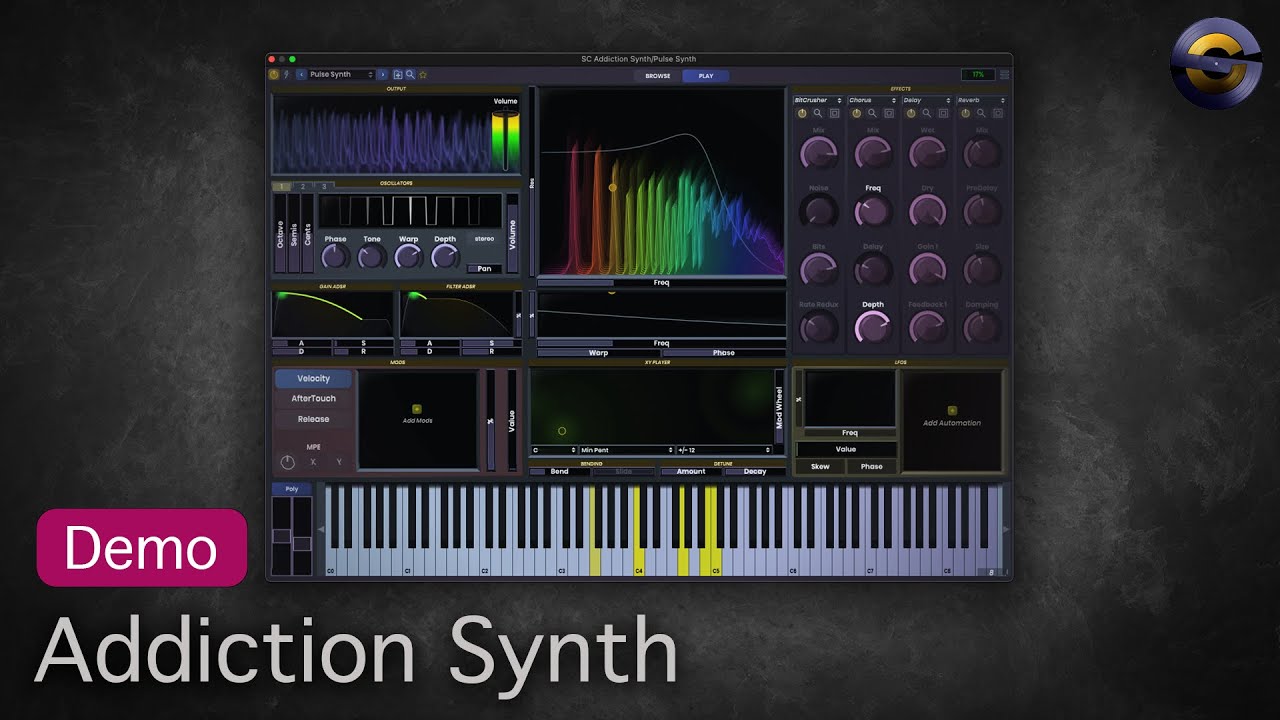Open the XY Player root note C dropdown

click(x=553, y=450)
